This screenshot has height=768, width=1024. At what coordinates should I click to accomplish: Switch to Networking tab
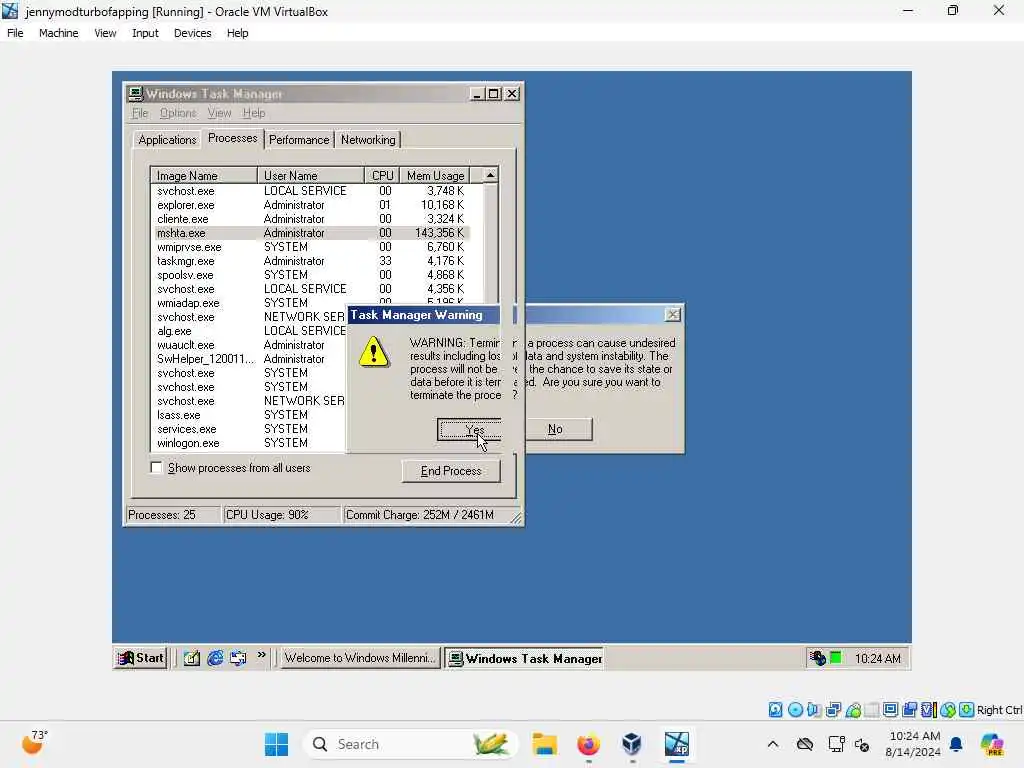(368, 140)
